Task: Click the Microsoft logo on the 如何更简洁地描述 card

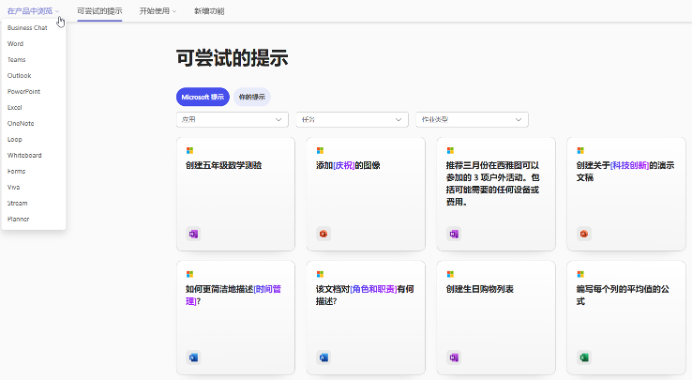Action: pos(190,274)
